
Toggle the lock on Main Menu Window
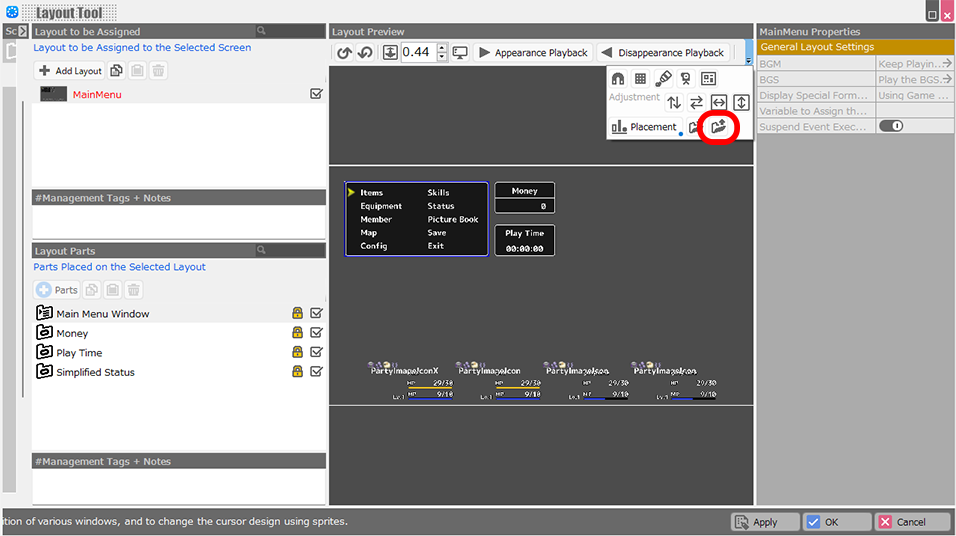[x=297, y=314]
